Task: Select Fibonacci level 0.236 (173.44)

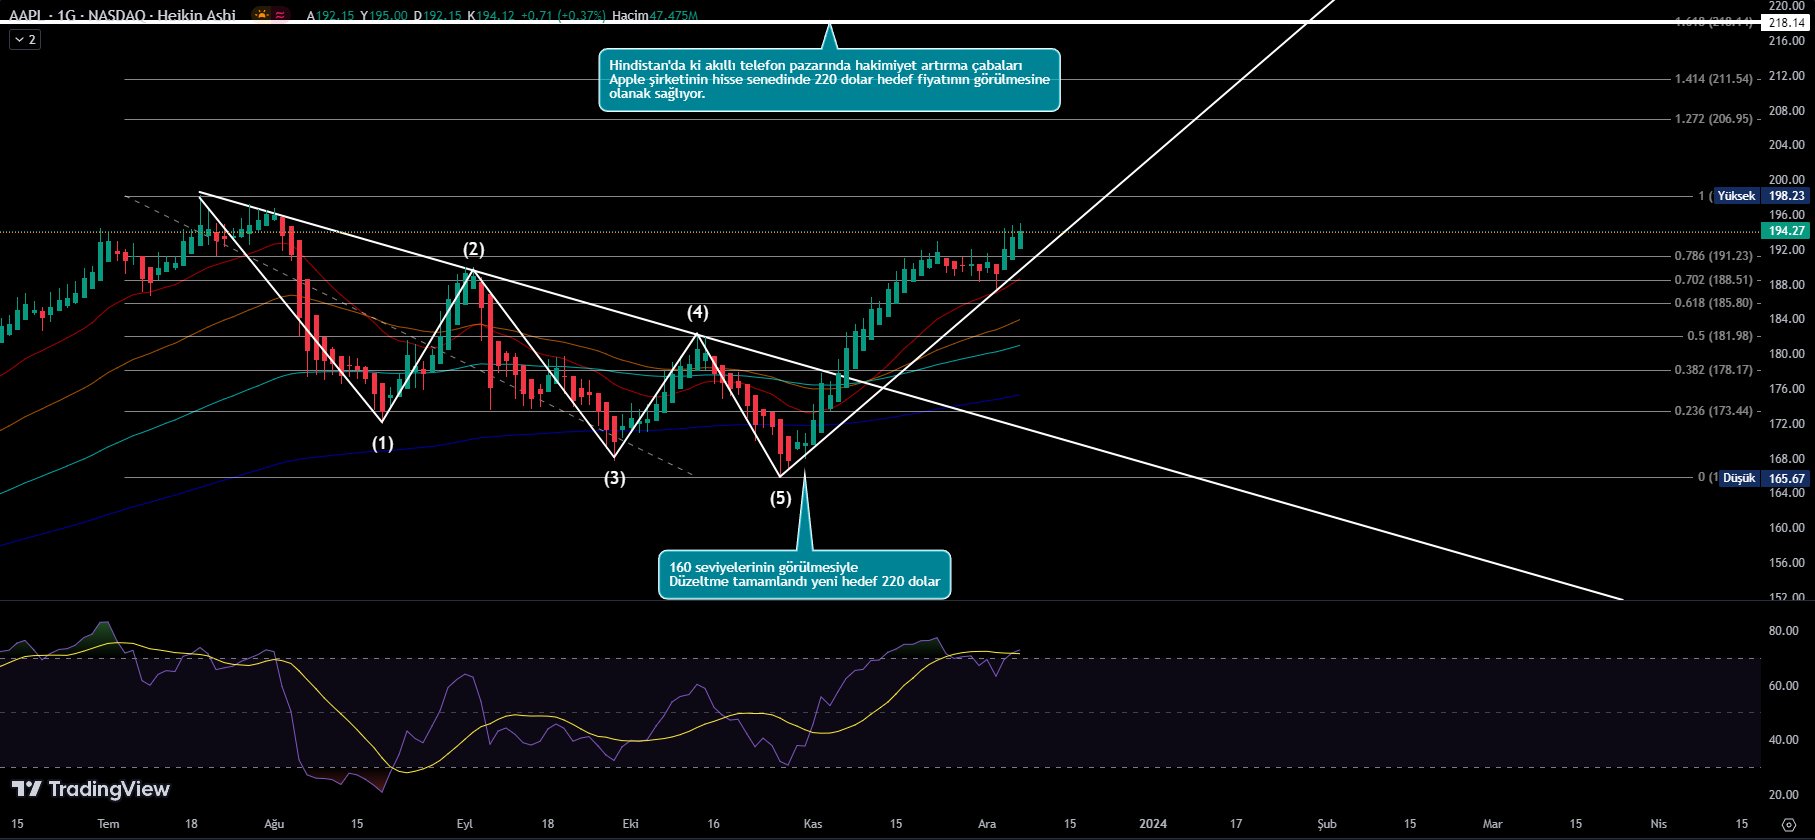Action: pos(1714,411)
